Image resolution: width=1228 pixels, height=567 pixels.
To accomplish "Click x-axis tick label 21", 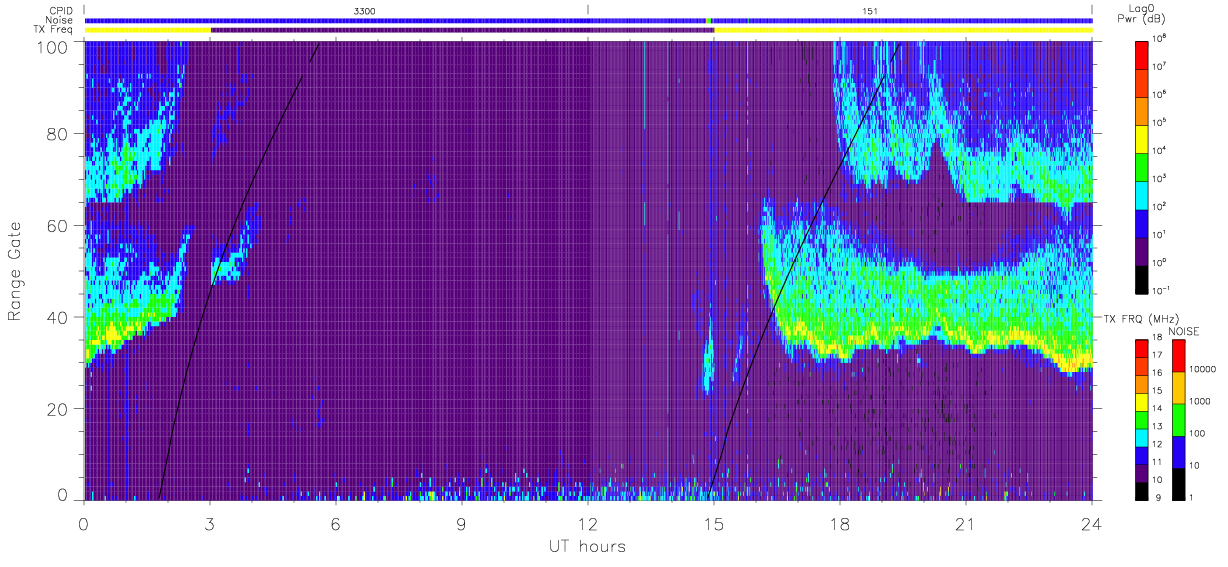I will click(x=966, y=523).
